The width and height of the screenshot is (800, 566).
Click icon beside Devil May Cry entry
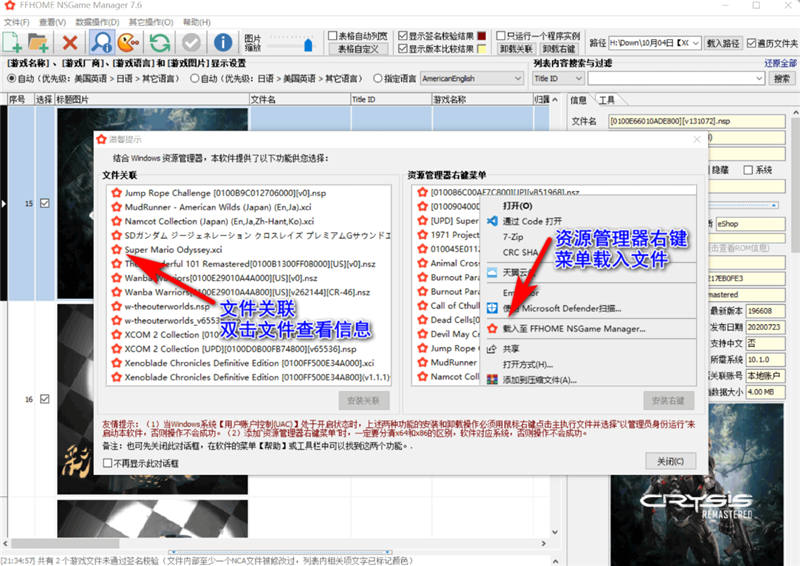422,334
